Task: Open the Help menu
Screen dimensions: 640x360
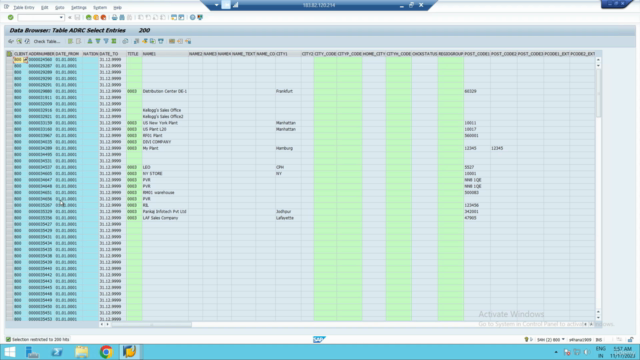Action: coord(117,7)
